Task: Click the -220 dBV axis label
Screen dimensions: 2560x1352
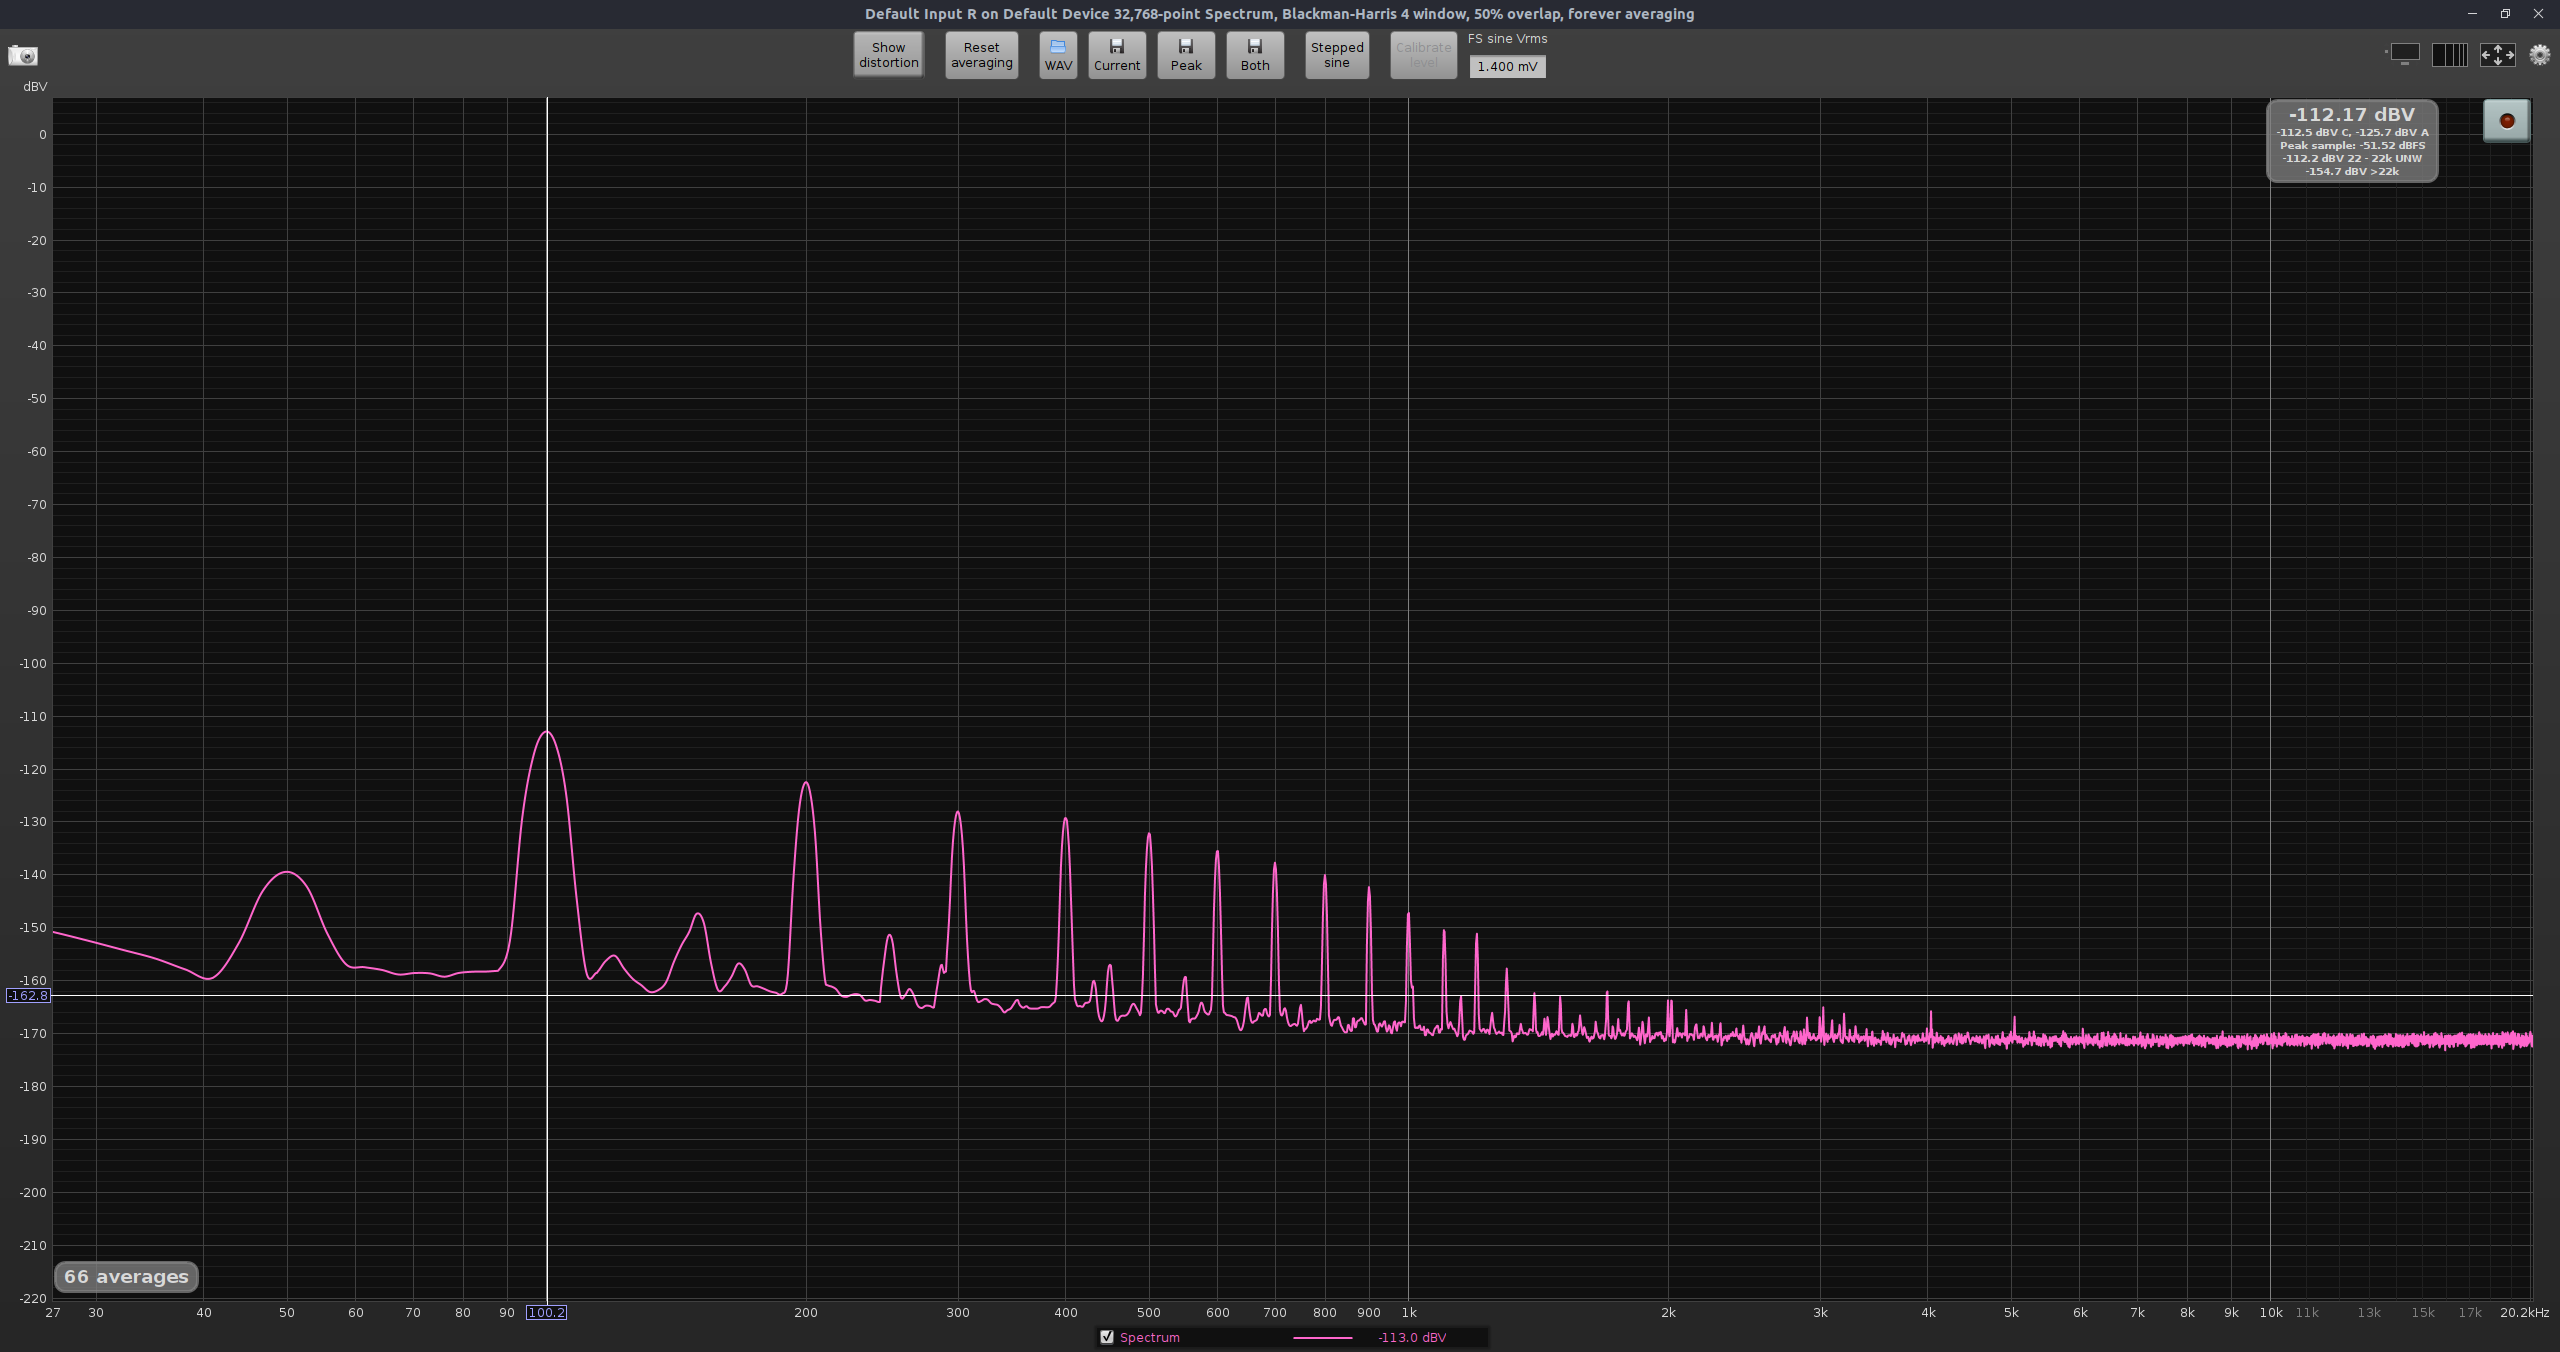Action: (33, 1298)
